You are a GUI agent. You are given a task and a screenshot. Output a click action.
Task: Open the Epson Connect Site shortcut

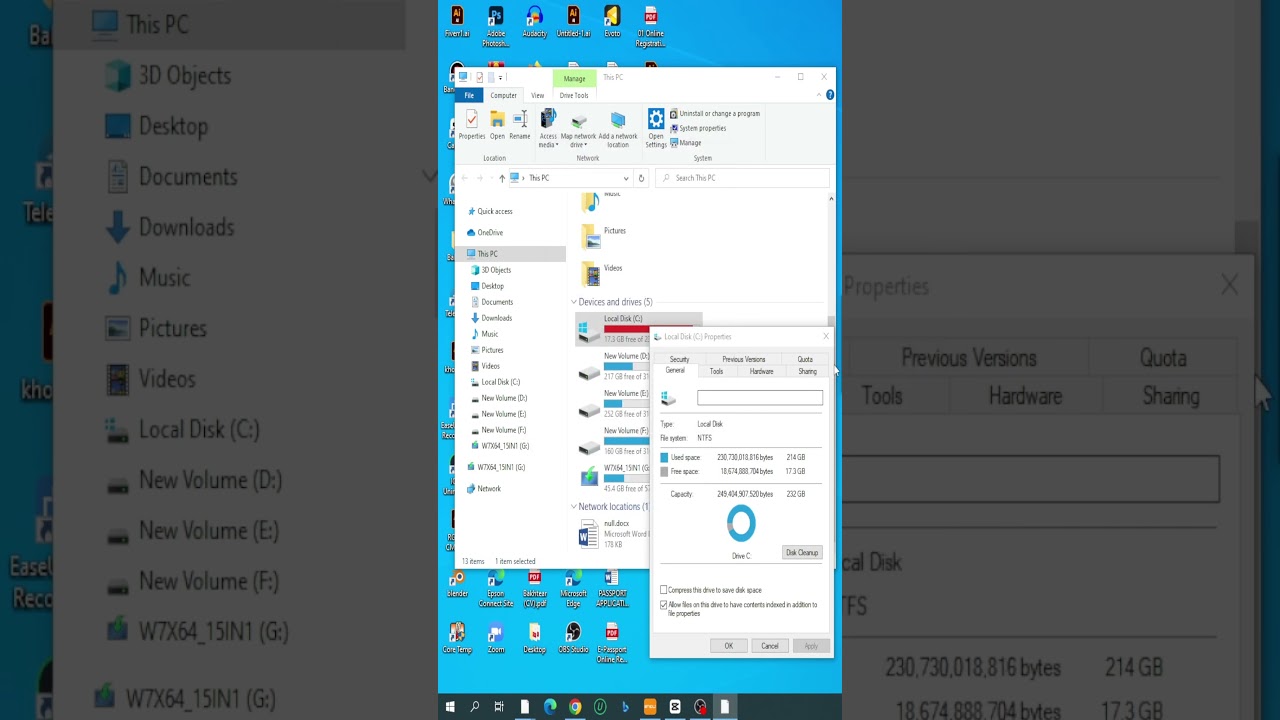click(x=496, y=590)
